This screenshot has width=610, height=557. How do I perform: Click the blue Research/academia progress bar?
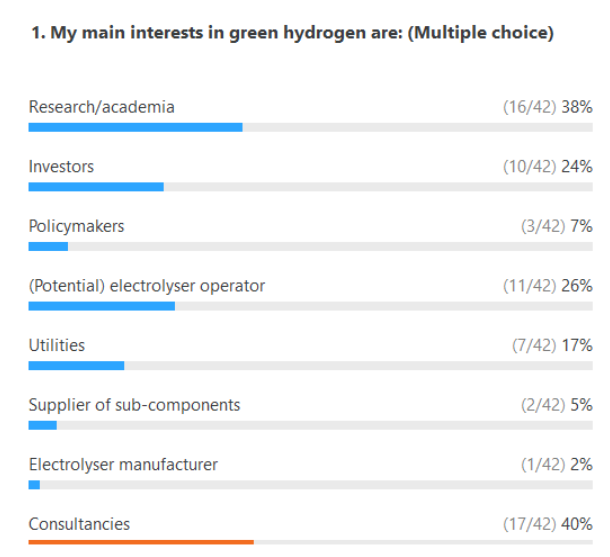(x=135, y=127)
